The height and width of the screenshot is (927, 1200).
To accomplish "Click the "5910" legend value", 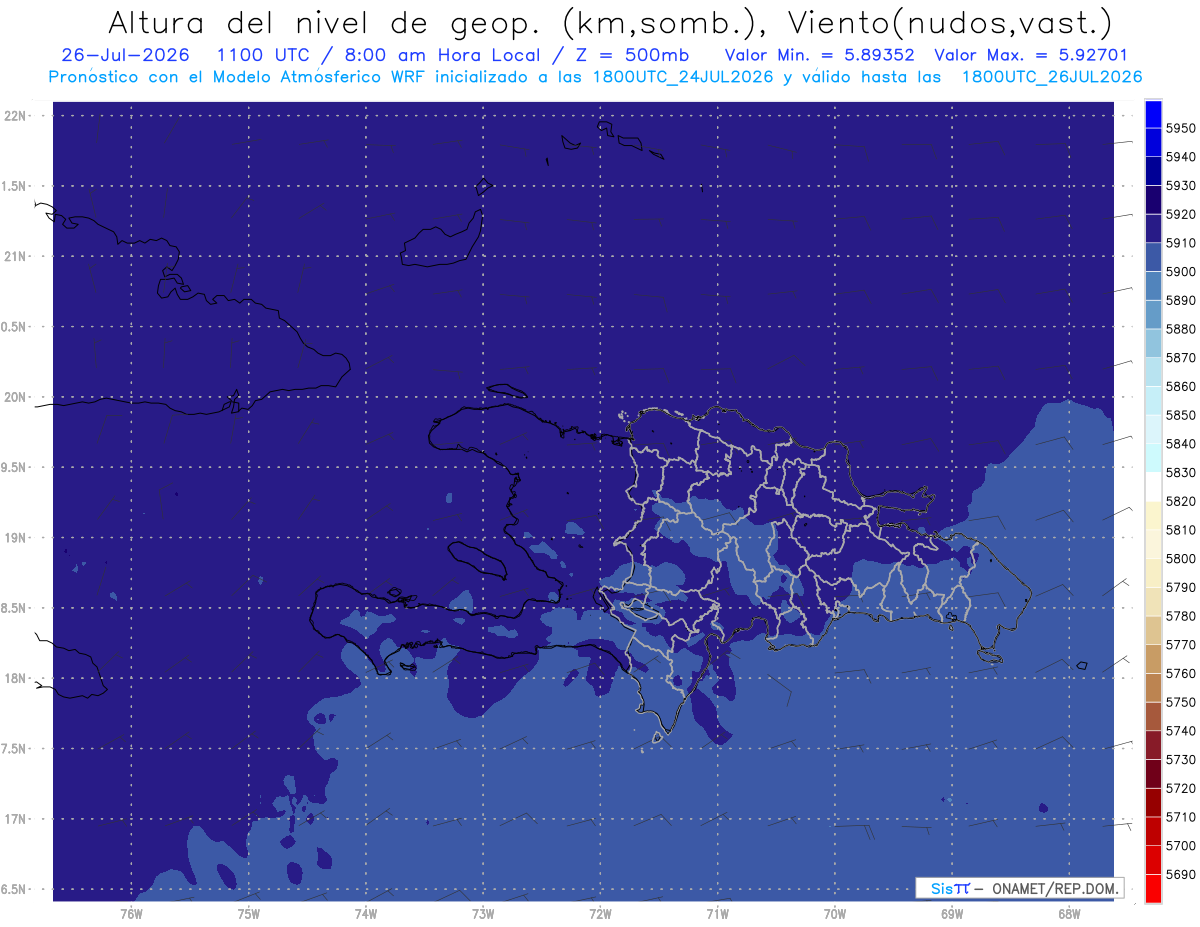I will coord(1180,243).
